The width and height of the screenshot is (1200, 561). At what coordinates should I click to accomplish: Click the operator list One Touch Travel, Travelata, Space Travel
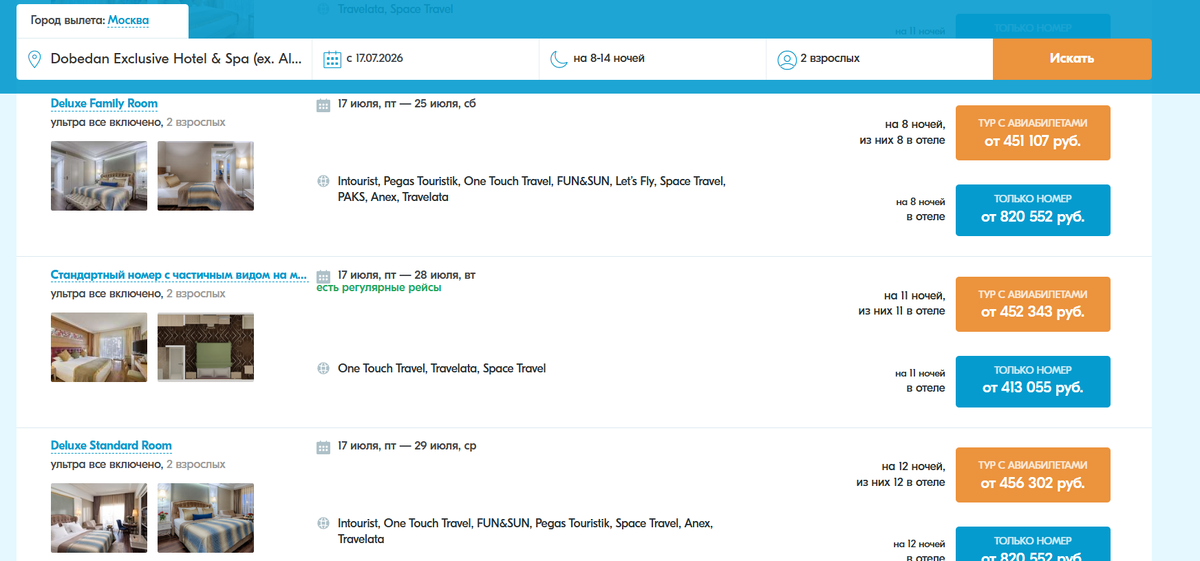point(442,369)
